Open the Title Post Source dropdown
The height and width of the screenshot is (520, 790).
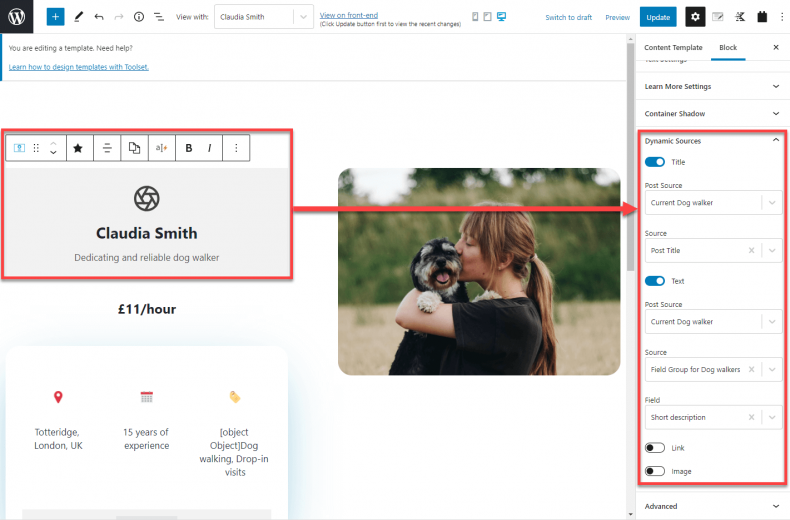point(713,203)
